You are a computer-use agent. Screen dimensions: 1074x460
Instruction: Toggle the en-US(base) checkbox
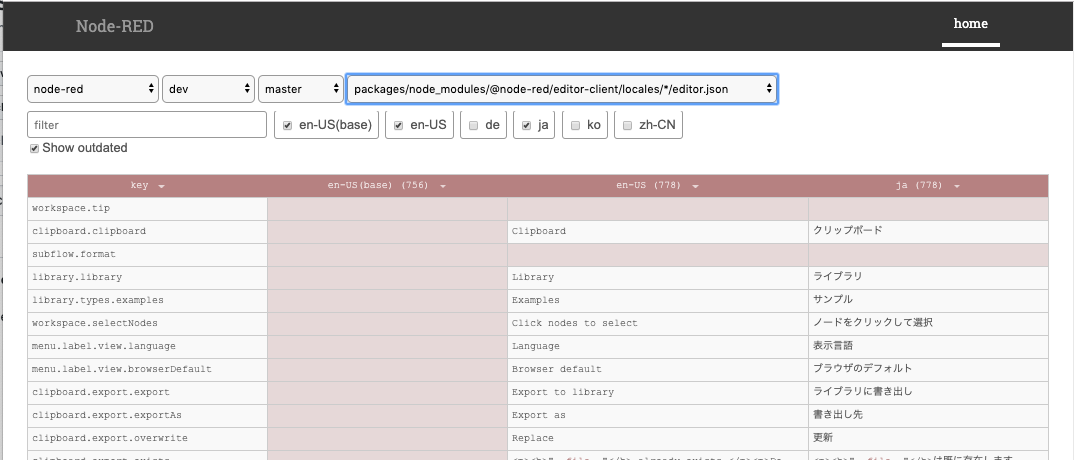point(287,125)
